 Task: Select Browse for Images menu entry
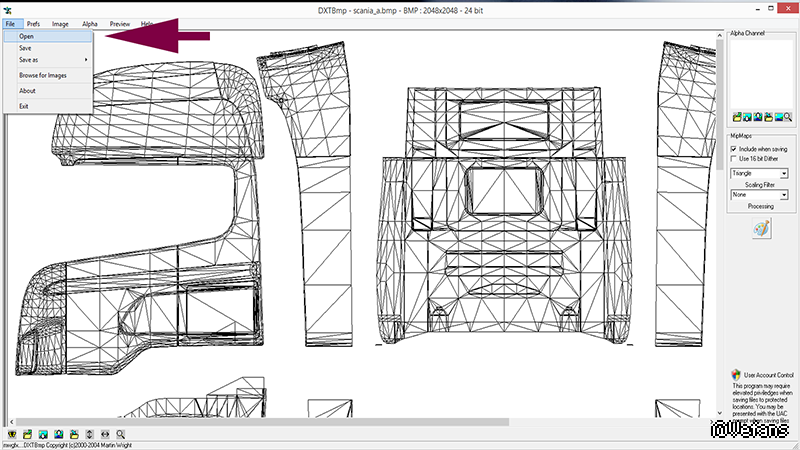(43, 75)
